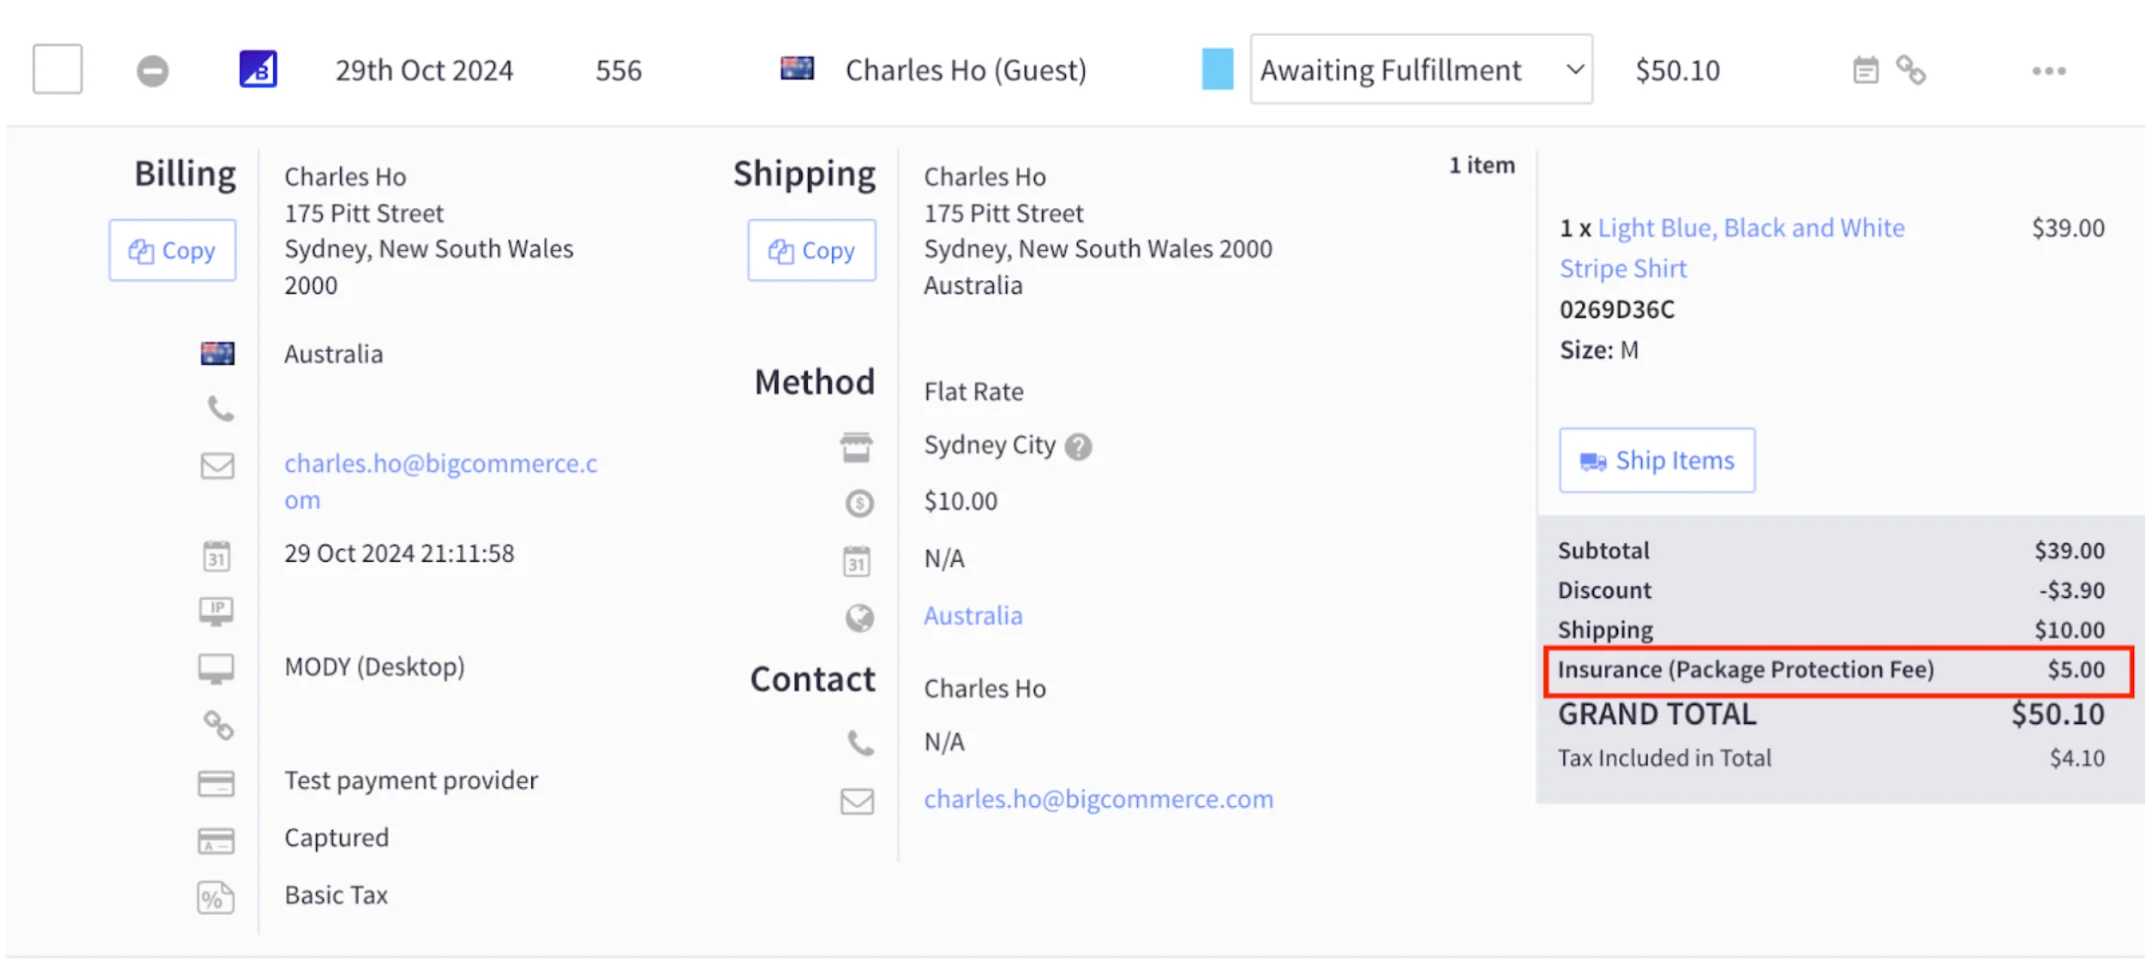Screen dimensions: 2146x960
Task: Collapse order 556 details with minus icon
Action: pyautogui.click(x=153, y=71)
